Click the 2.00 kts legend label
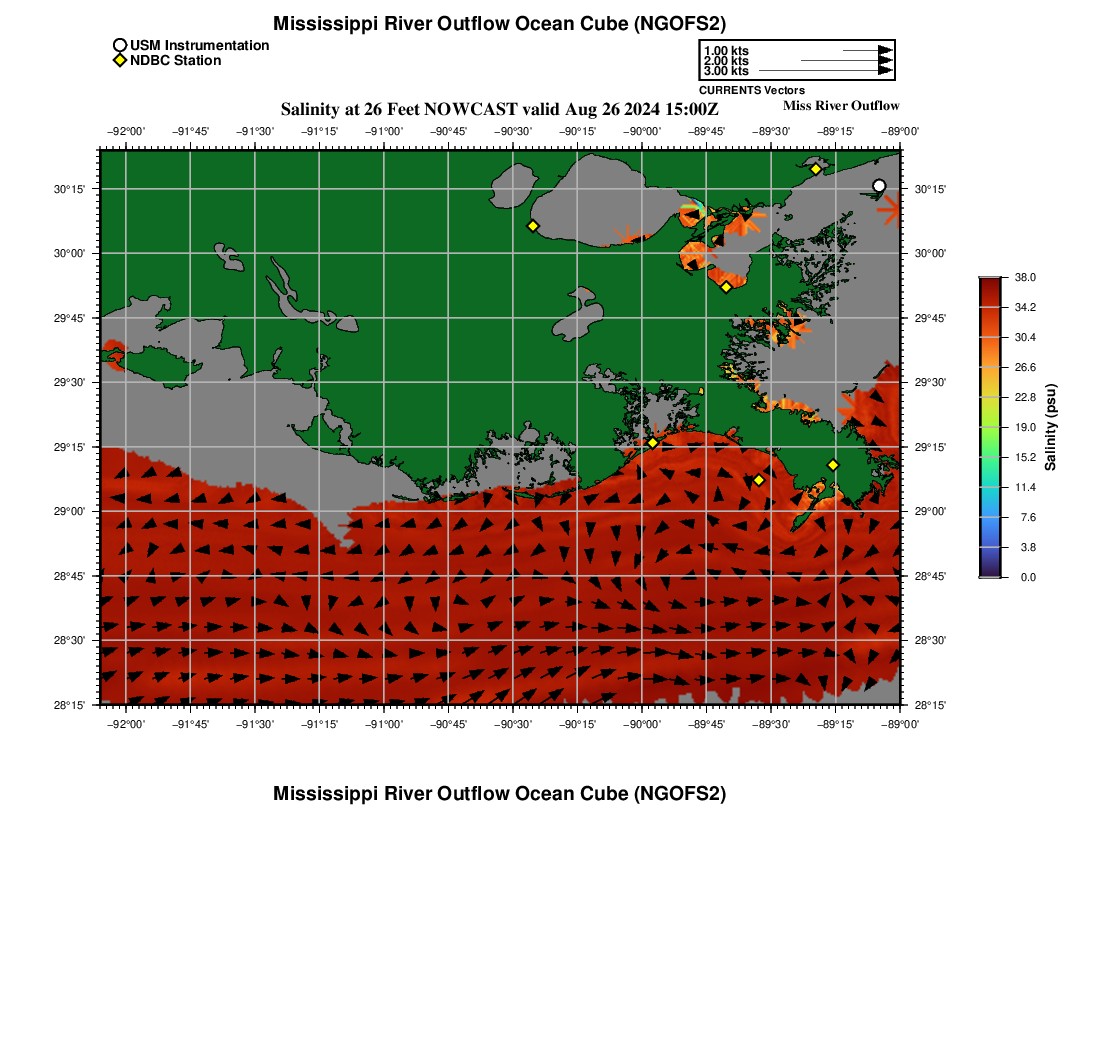The image size is (1100, 1050). click(725, 61)
